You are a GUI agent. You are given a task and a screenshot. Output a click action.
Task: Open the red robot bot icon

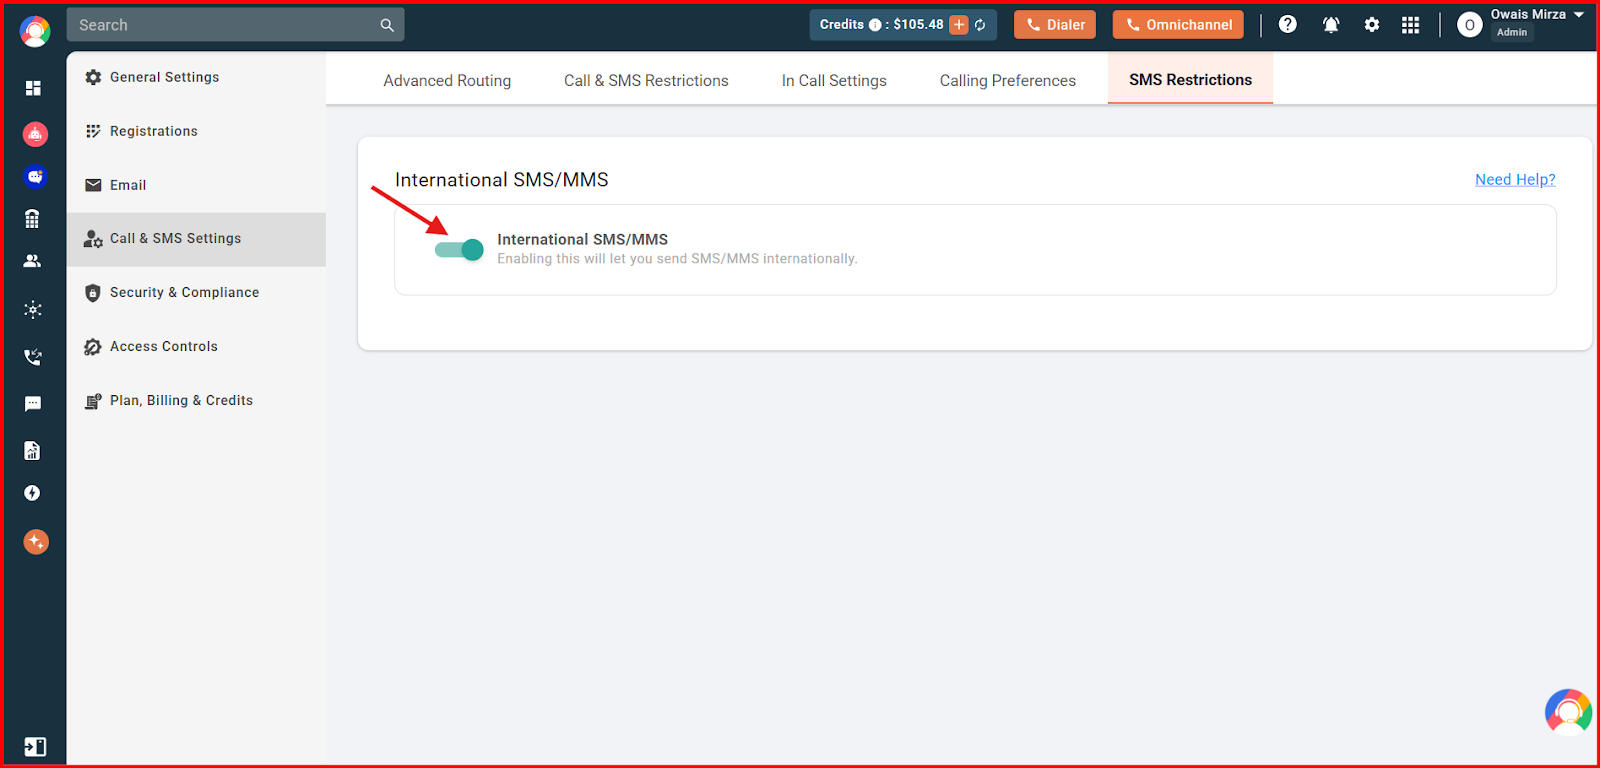tap(35, 134)
